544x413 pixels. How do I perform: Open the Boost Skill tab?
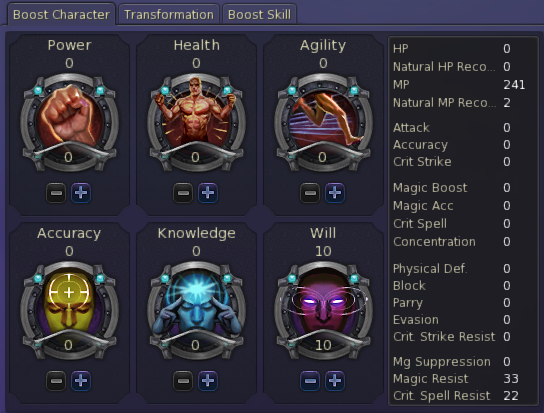[260, 15]
